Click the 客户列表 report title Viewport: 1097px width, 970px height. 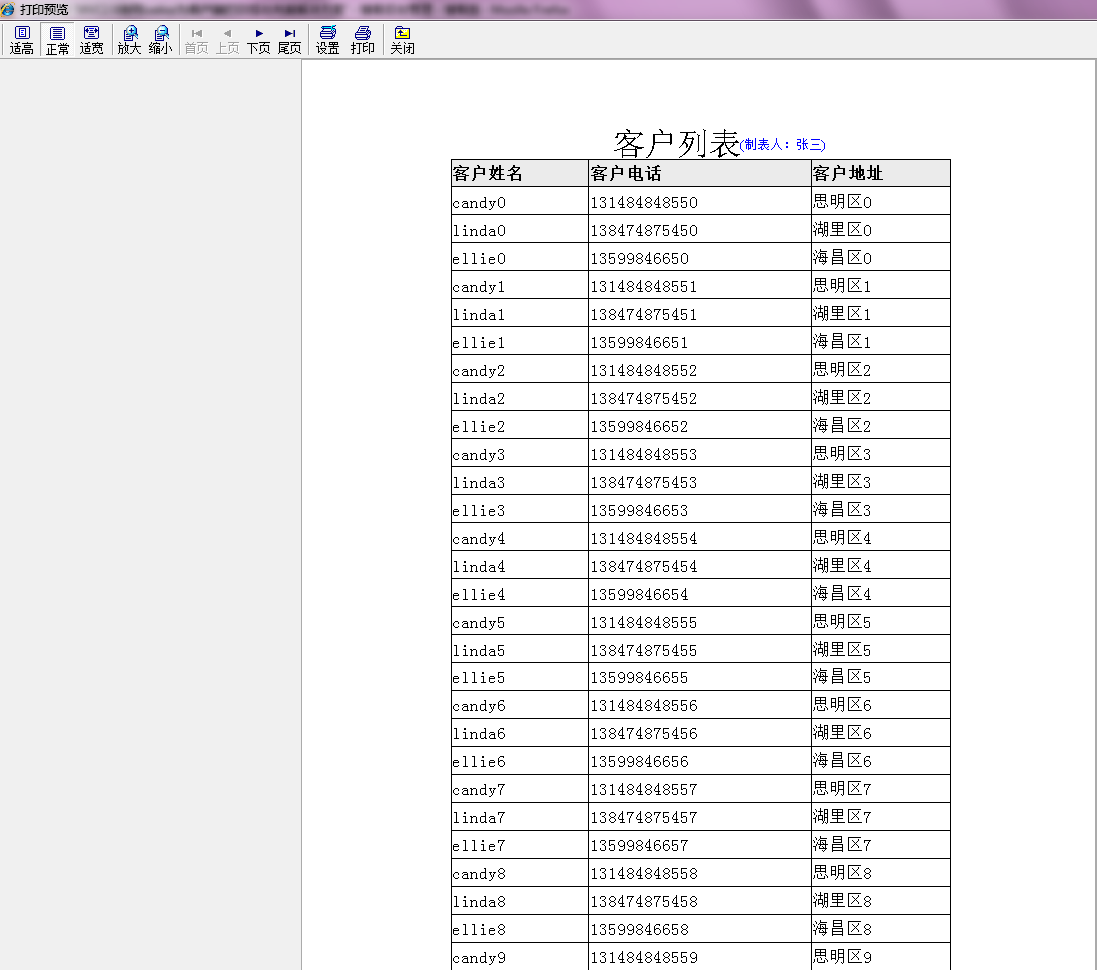click(x=676, y=143)
